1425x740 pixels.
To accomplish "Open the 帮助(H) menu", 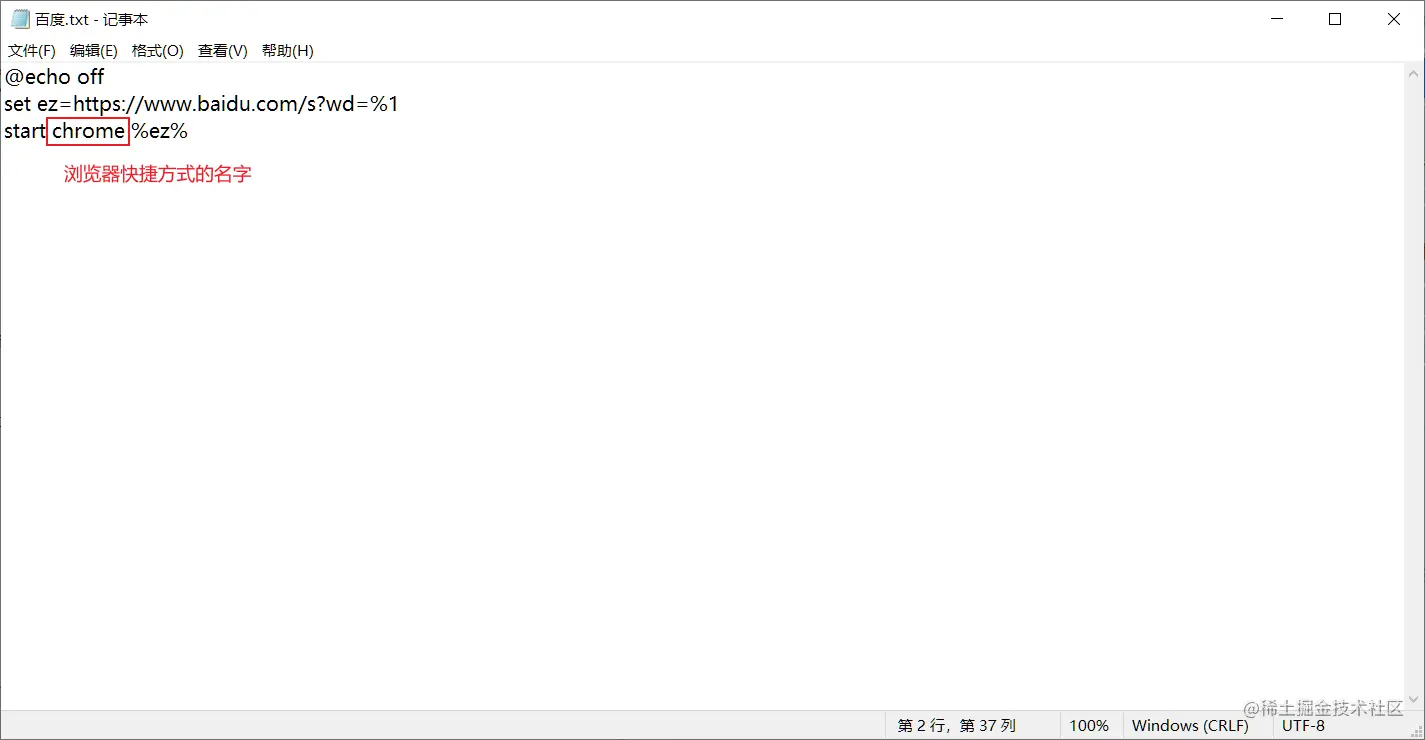I will [288, 50].
